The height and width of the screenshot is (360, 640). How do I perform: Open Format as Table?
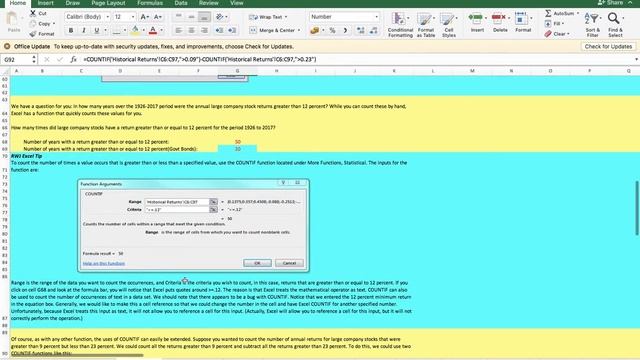point(426,25)
